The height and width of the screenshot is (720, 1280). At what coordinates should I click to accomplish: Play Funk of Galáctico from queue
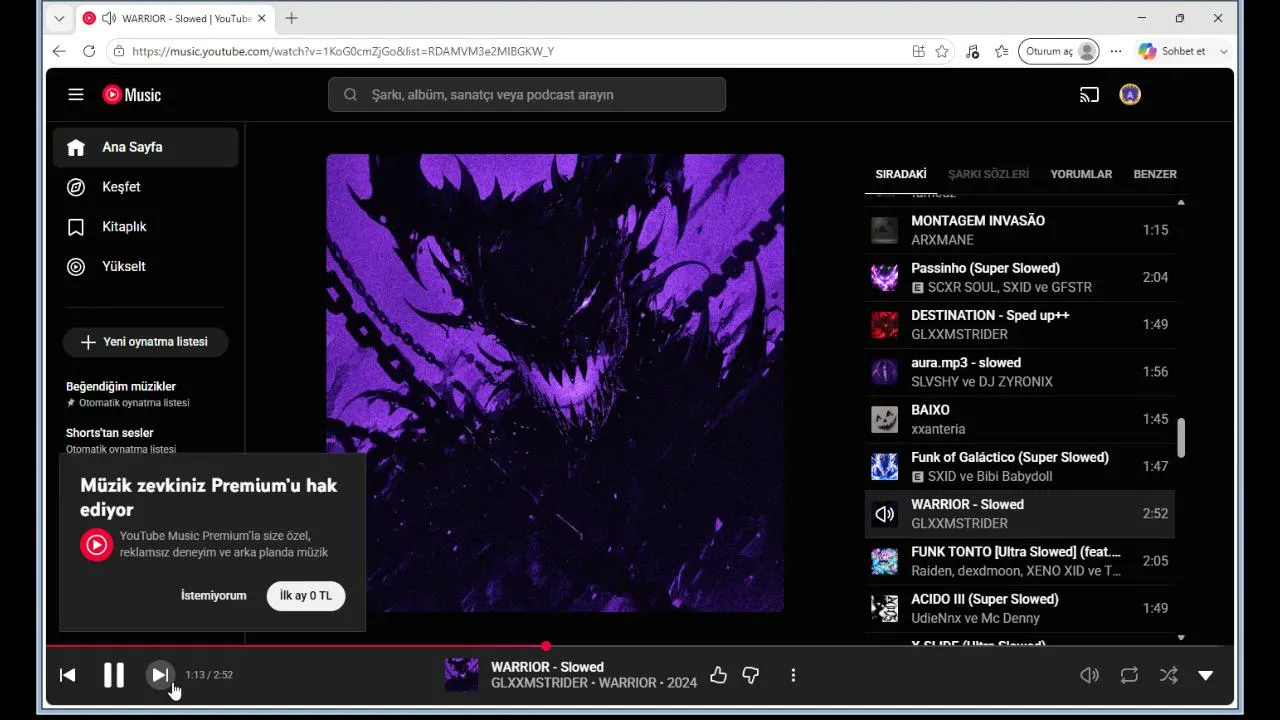(x=1019, y=466)
